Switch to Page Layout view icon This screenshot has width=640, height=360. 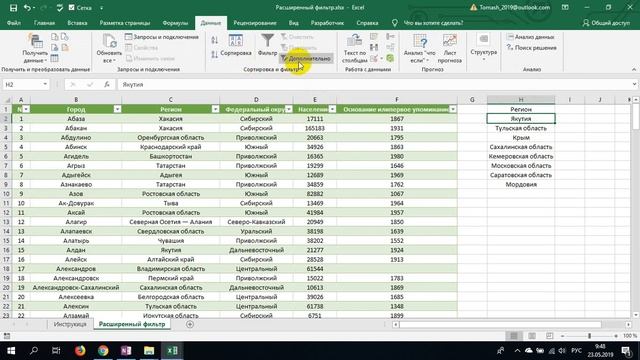click(532, 336)
